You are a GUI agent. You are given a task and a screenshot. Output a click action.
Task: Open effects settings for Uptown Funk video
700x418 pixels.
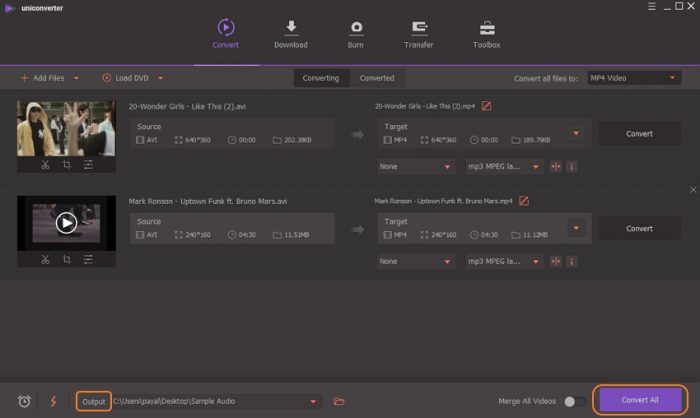pos(88,259)
